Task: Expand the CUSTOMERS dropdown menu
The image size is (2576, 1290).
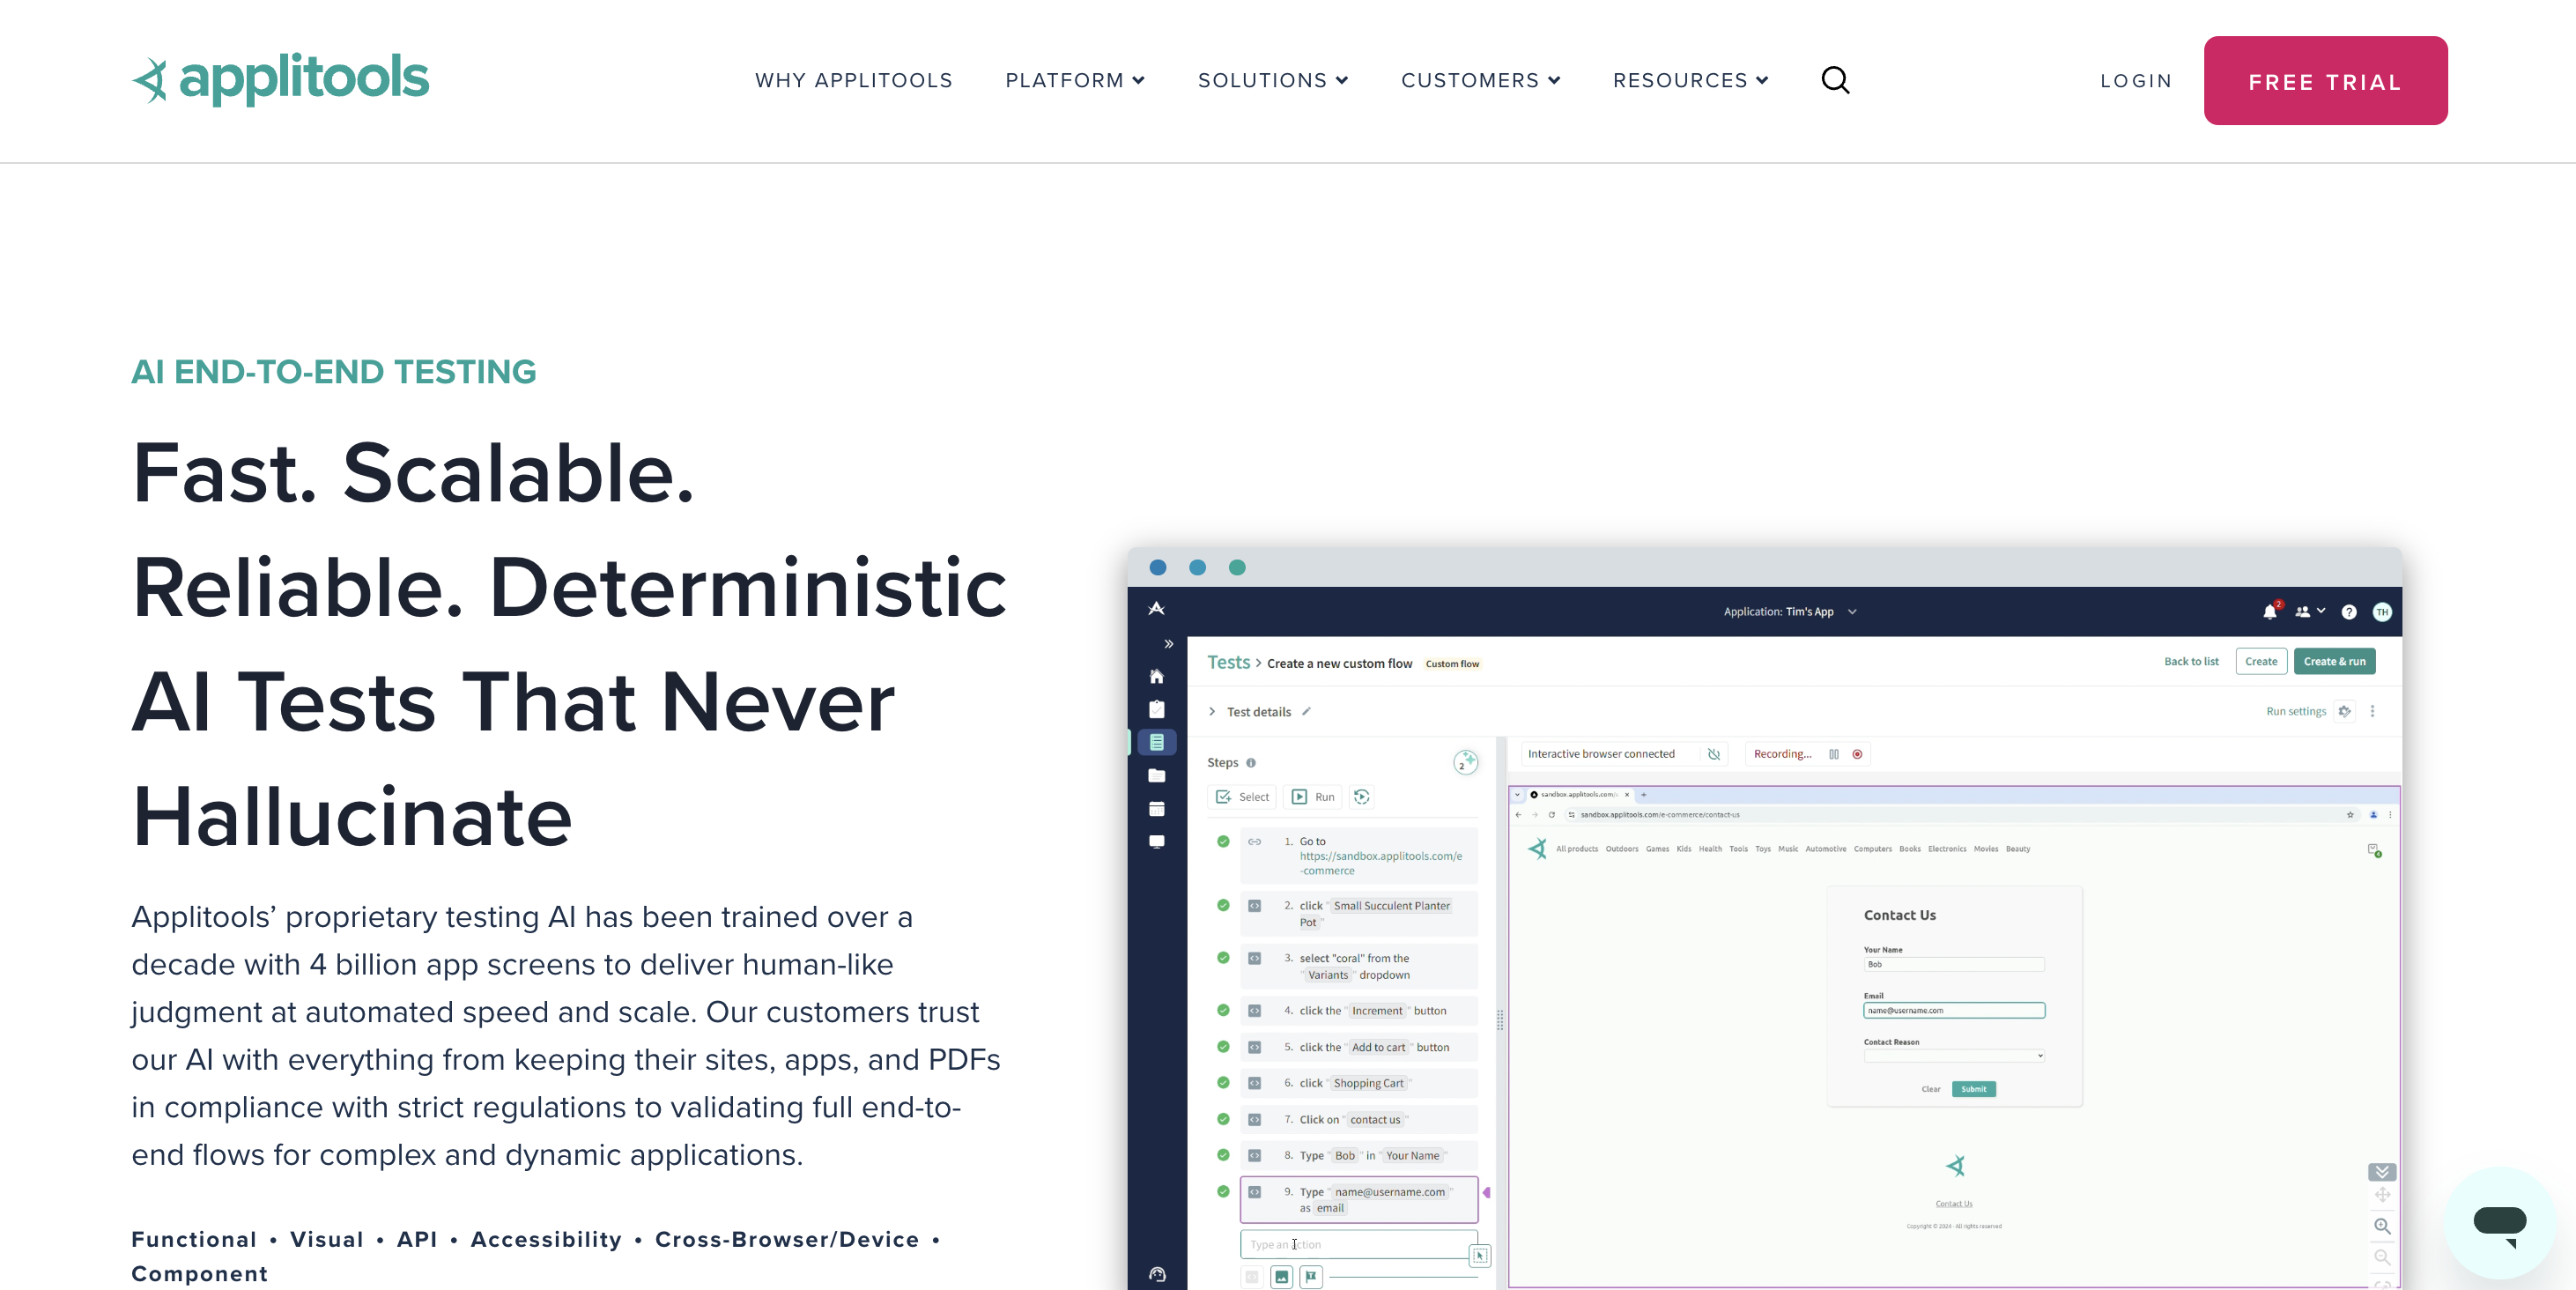Action: pyautogui.click(x=1480, y=80)
